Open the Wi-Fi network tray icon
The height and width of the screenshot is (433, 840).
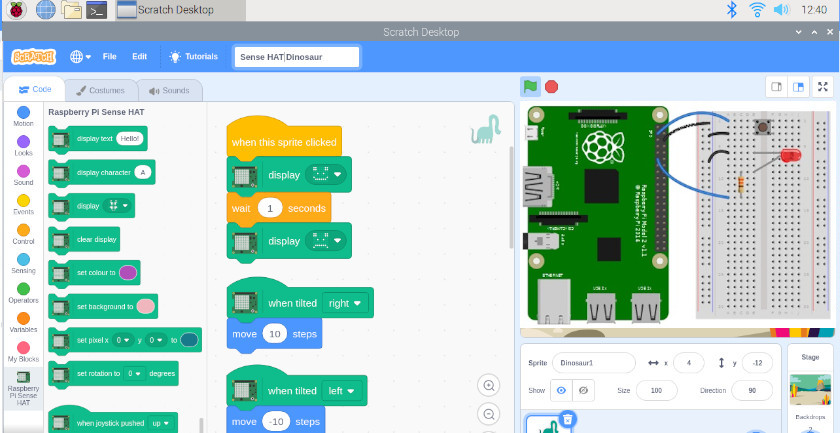[x=757, y=9]
